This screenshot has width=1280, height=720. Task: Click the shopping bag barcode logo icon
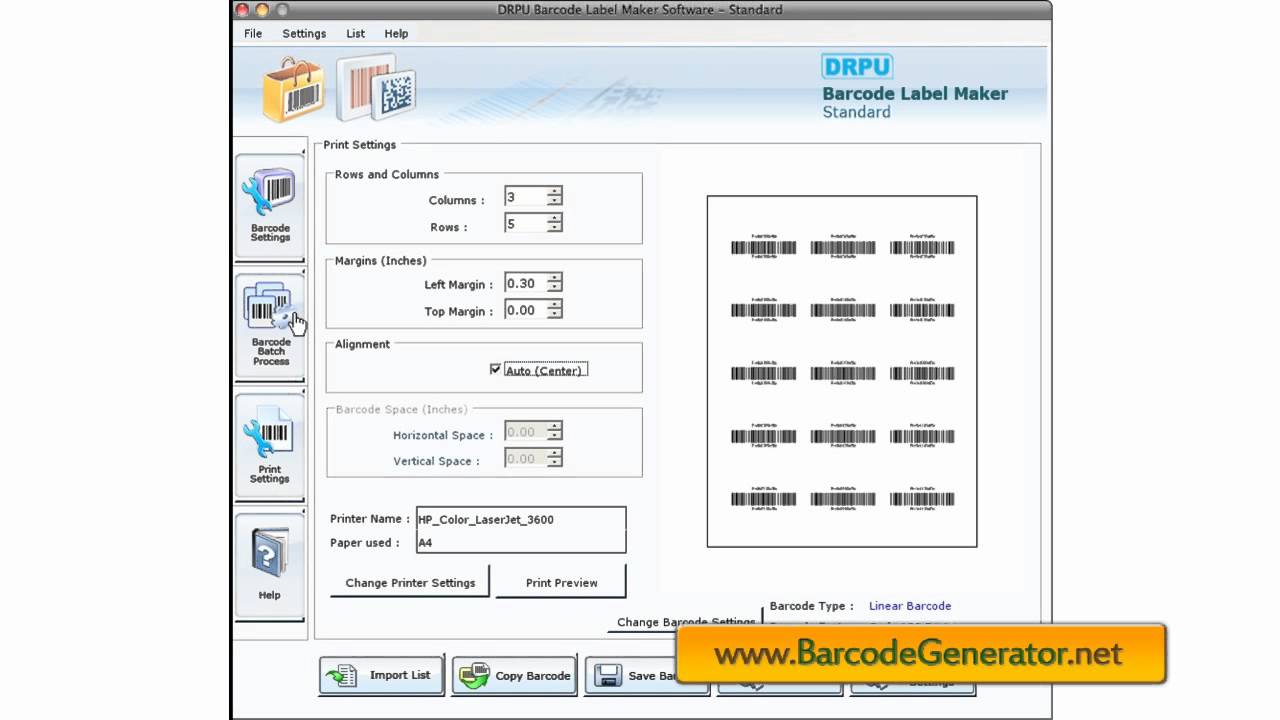[x=293, y=90]
